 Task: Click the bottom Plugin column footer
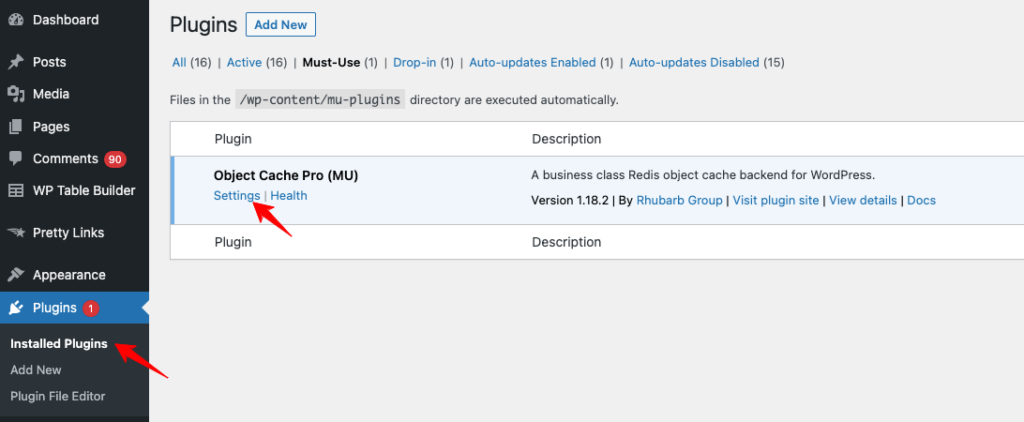[x=233, y=242]
